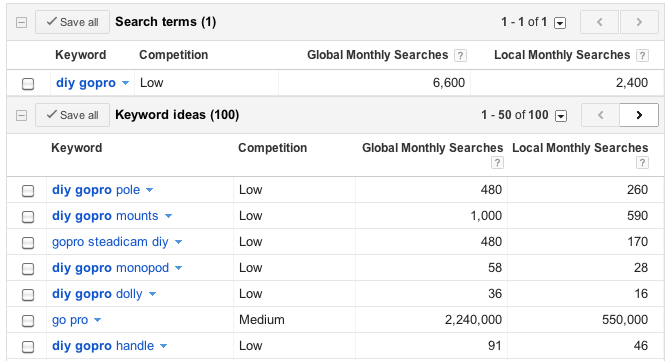Sort Search terms by Competition column header
The image size is (672, 361).
coord(174,55)
